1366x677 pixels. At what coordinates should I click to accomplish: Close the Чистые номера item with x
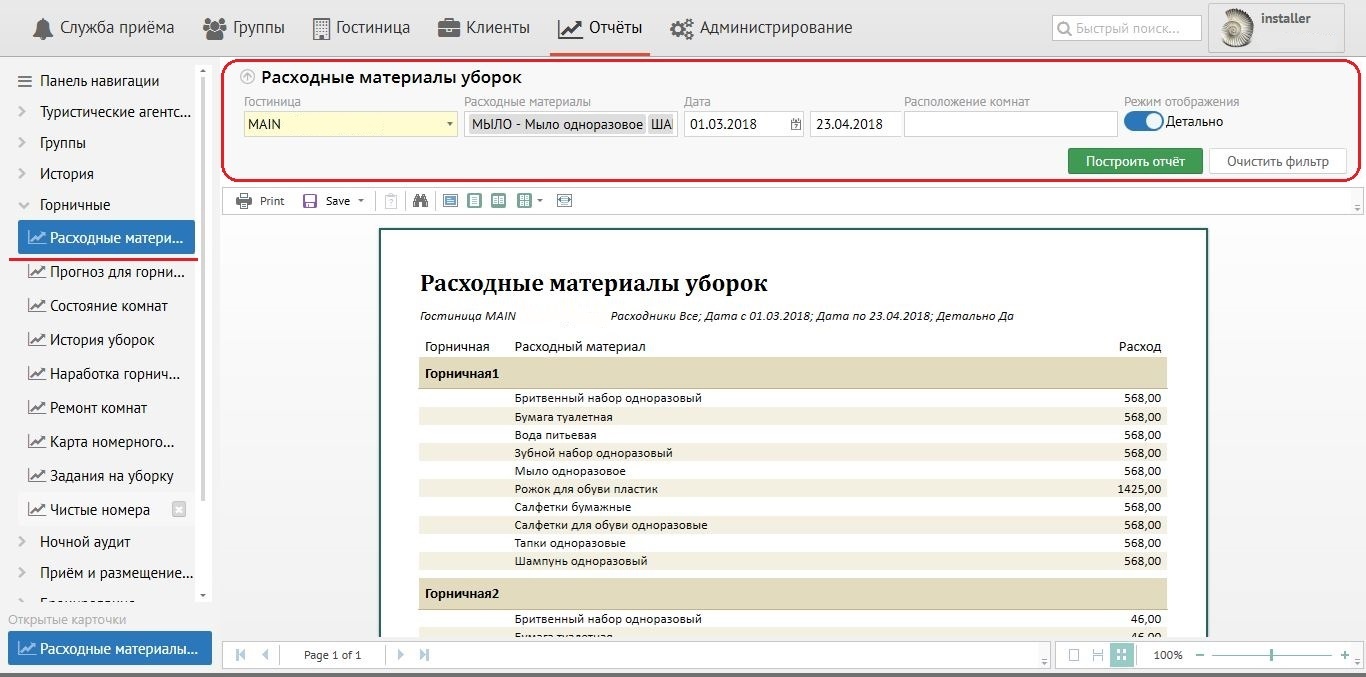point(179,509)
